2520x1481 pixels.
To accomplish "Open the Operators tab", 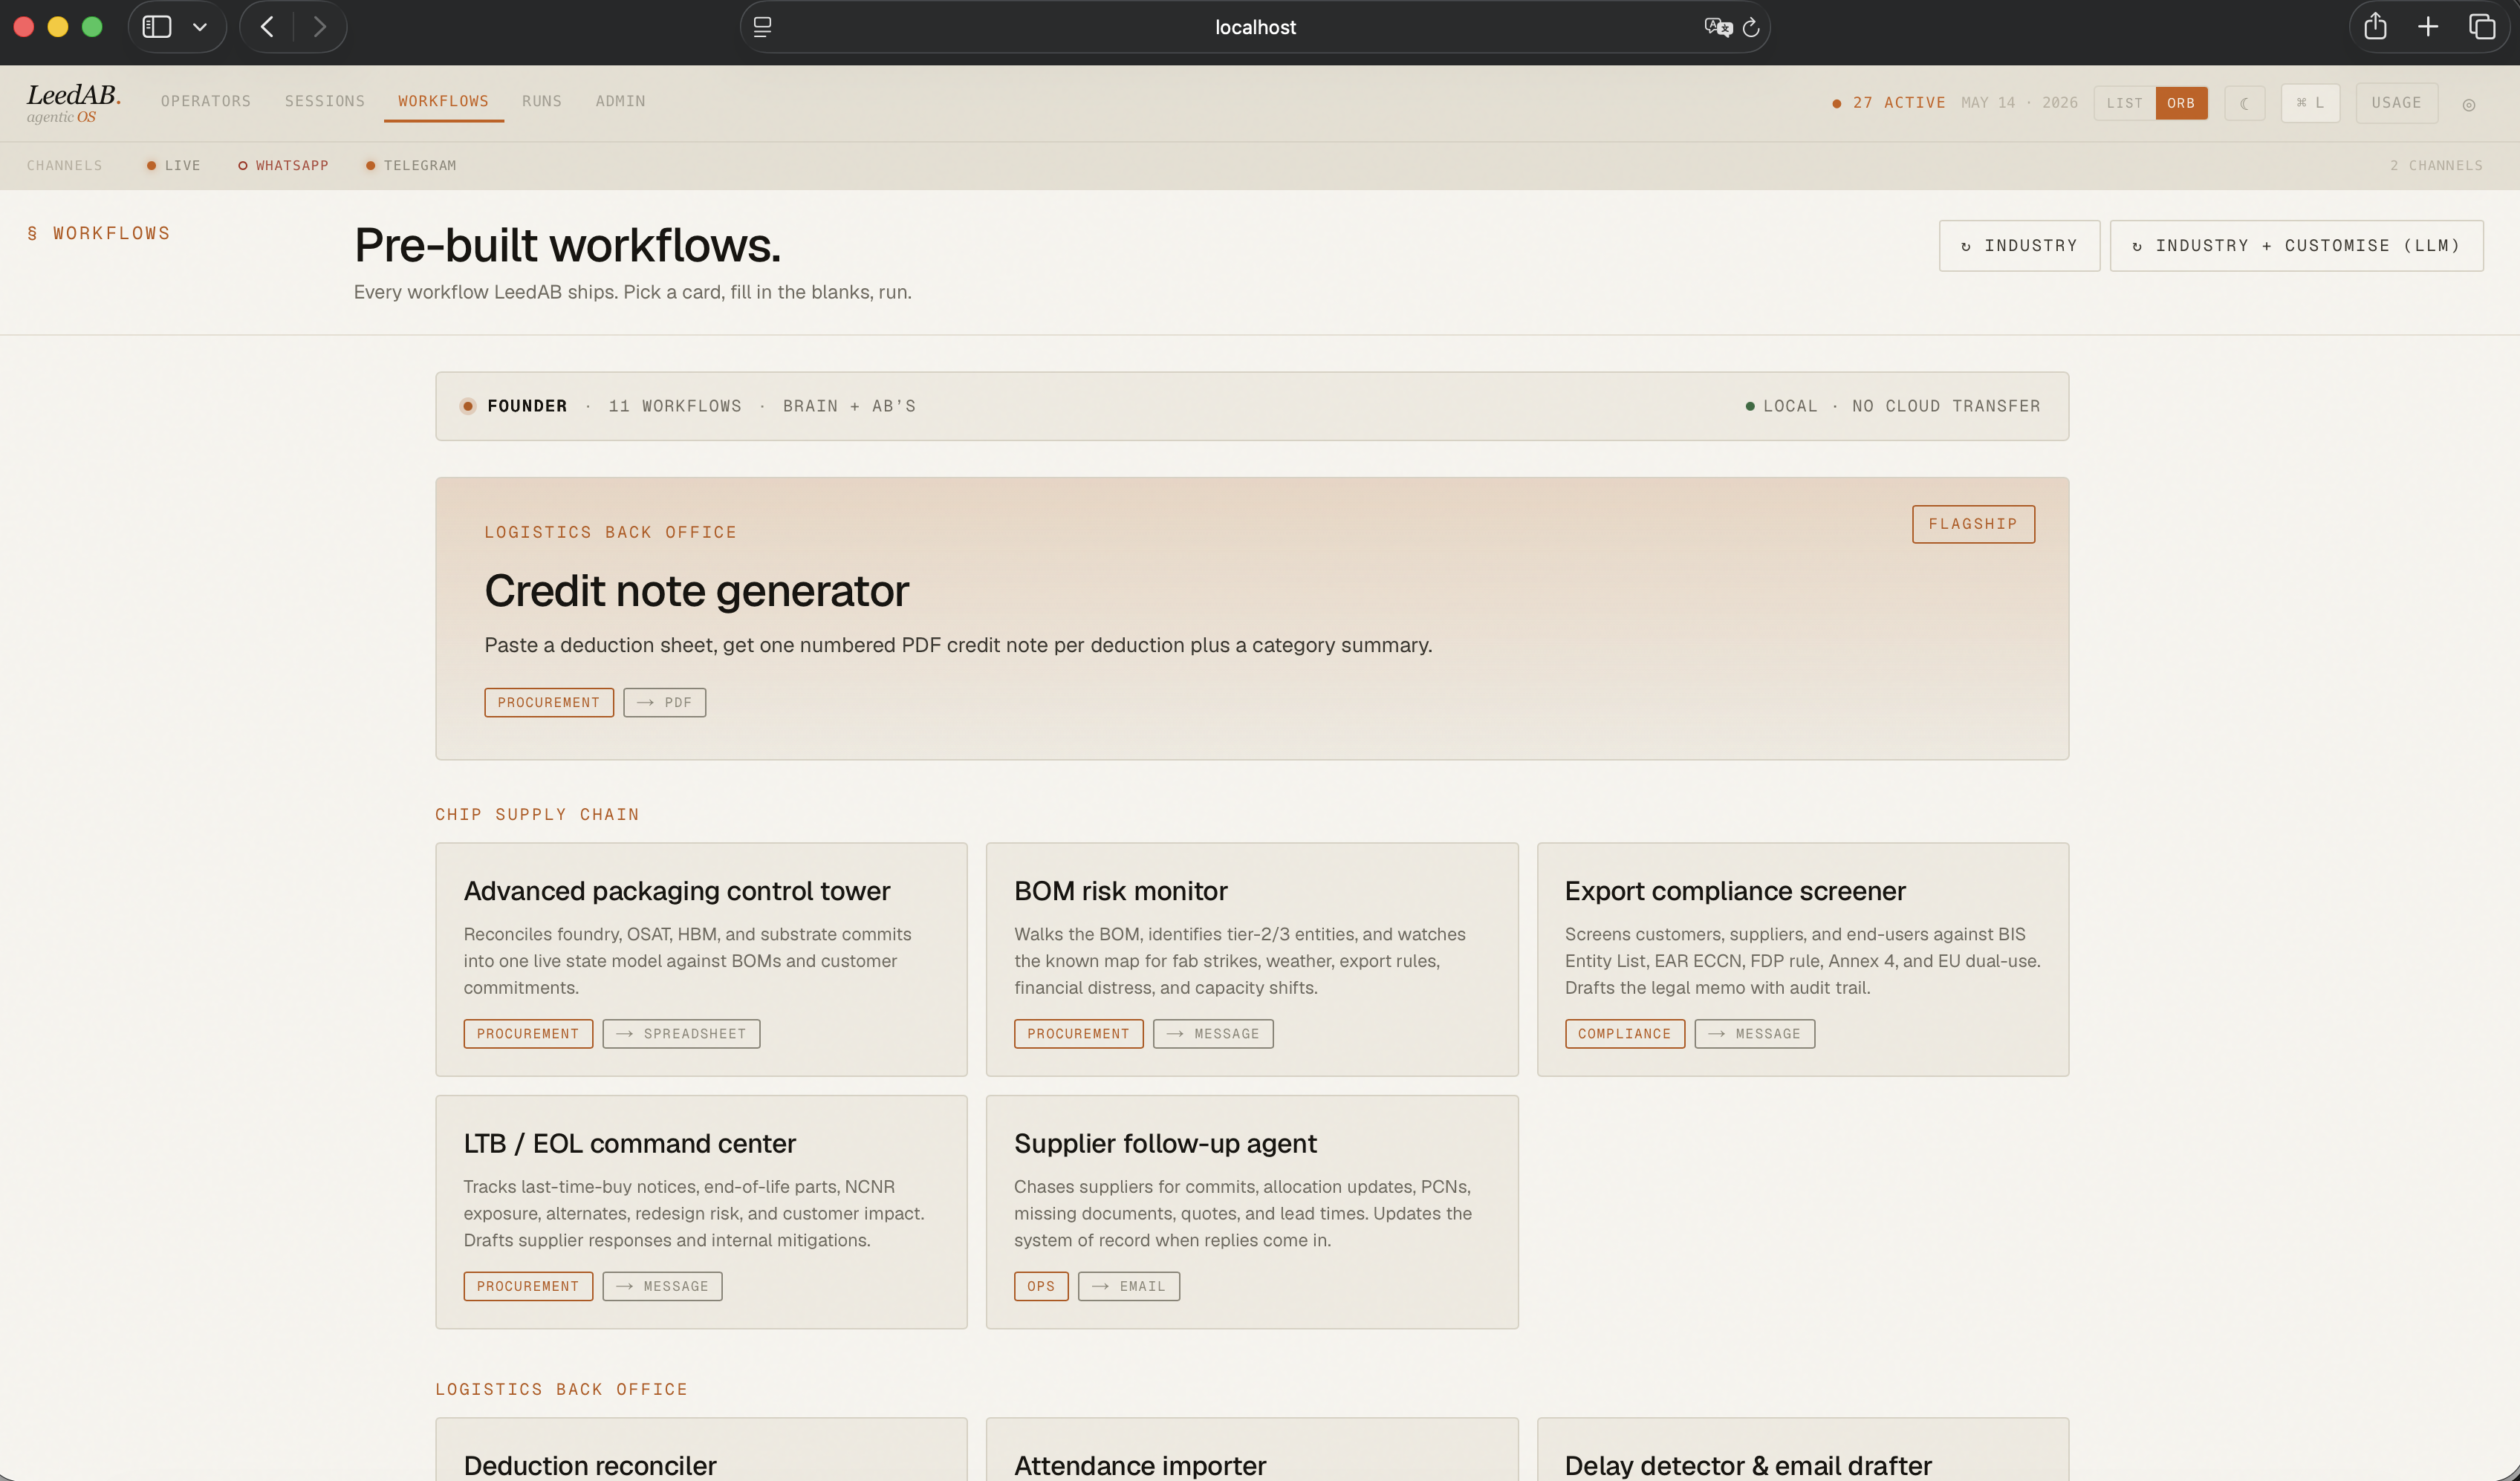I will [206, 101].
